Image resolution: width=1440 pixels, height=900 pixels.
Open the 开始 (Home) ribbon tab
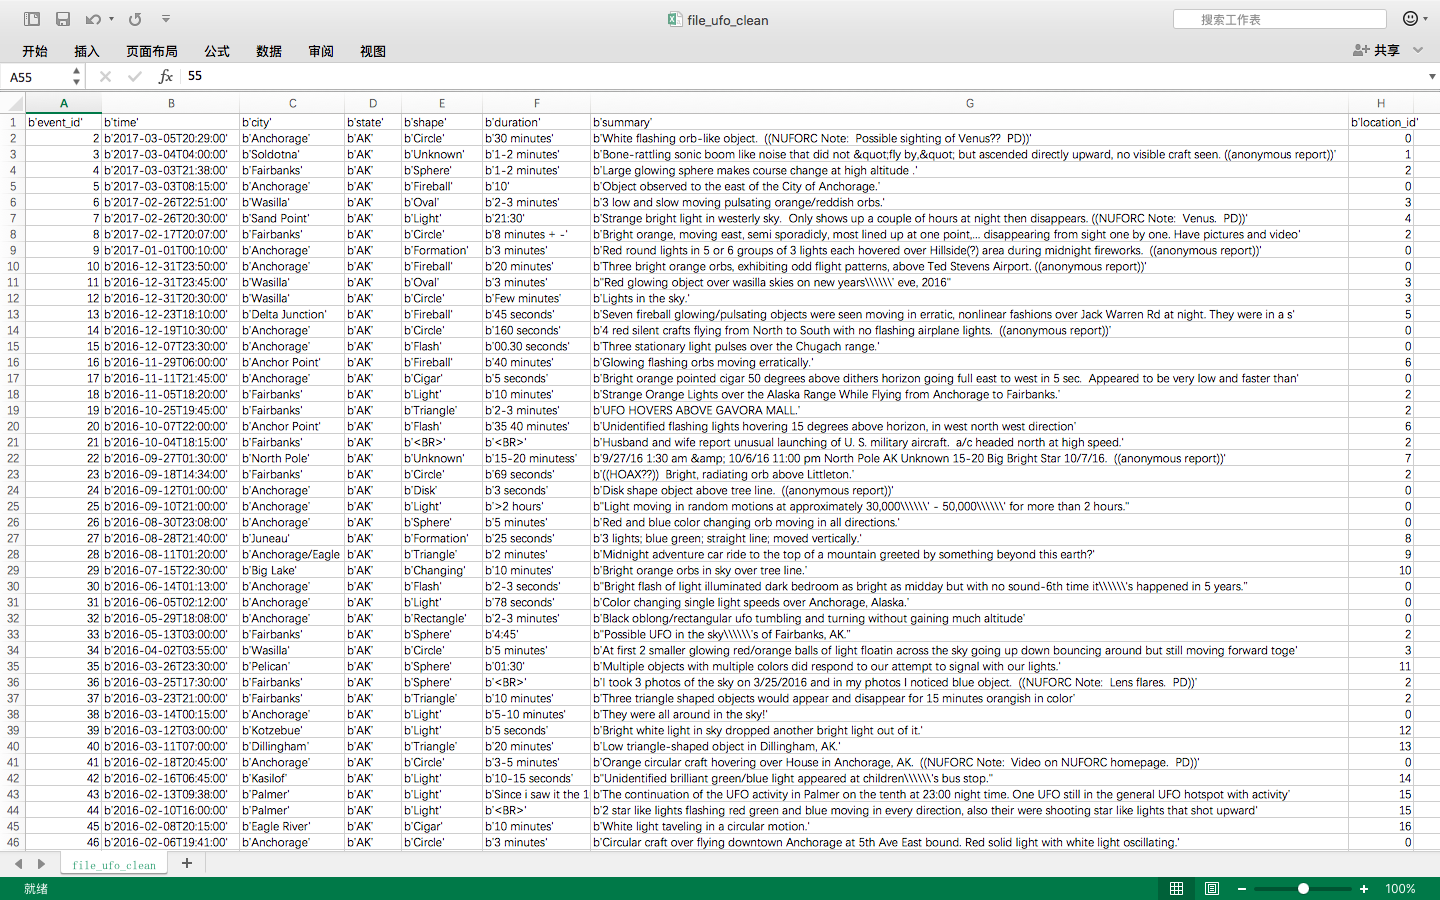point(35,51)
